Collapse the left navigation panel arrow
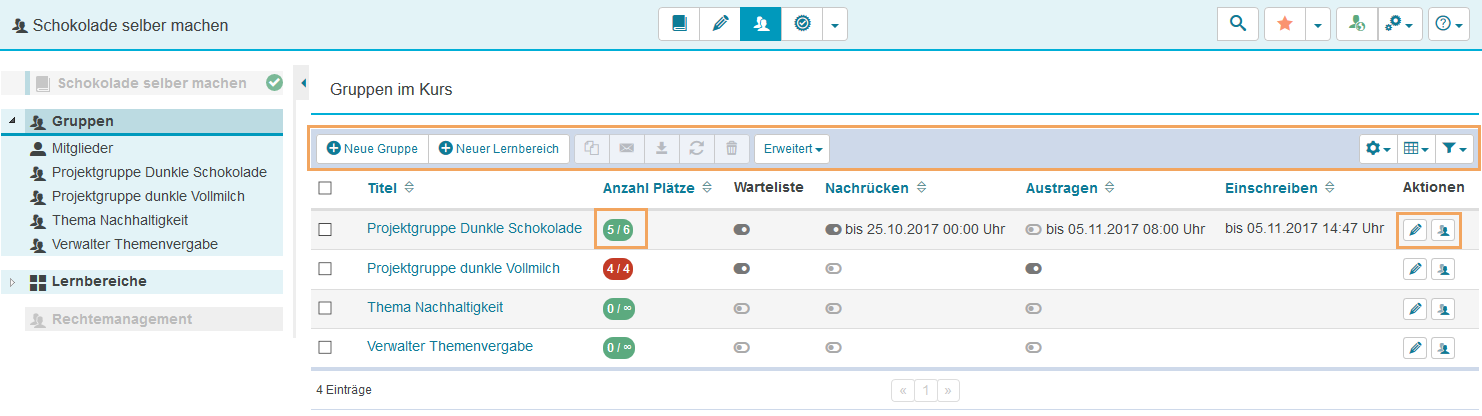 coord(304,82)
